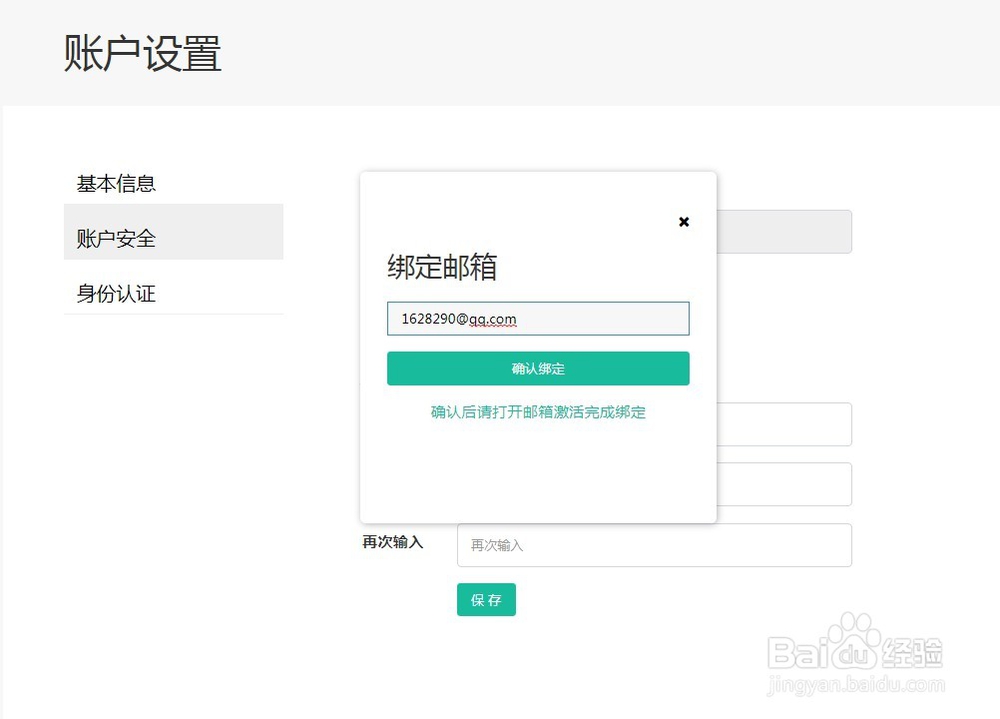Close the 绑定邮箱 dialog with the X
Image resolution: width=1000 pixels, height=719 pixels.
[684, 222]
